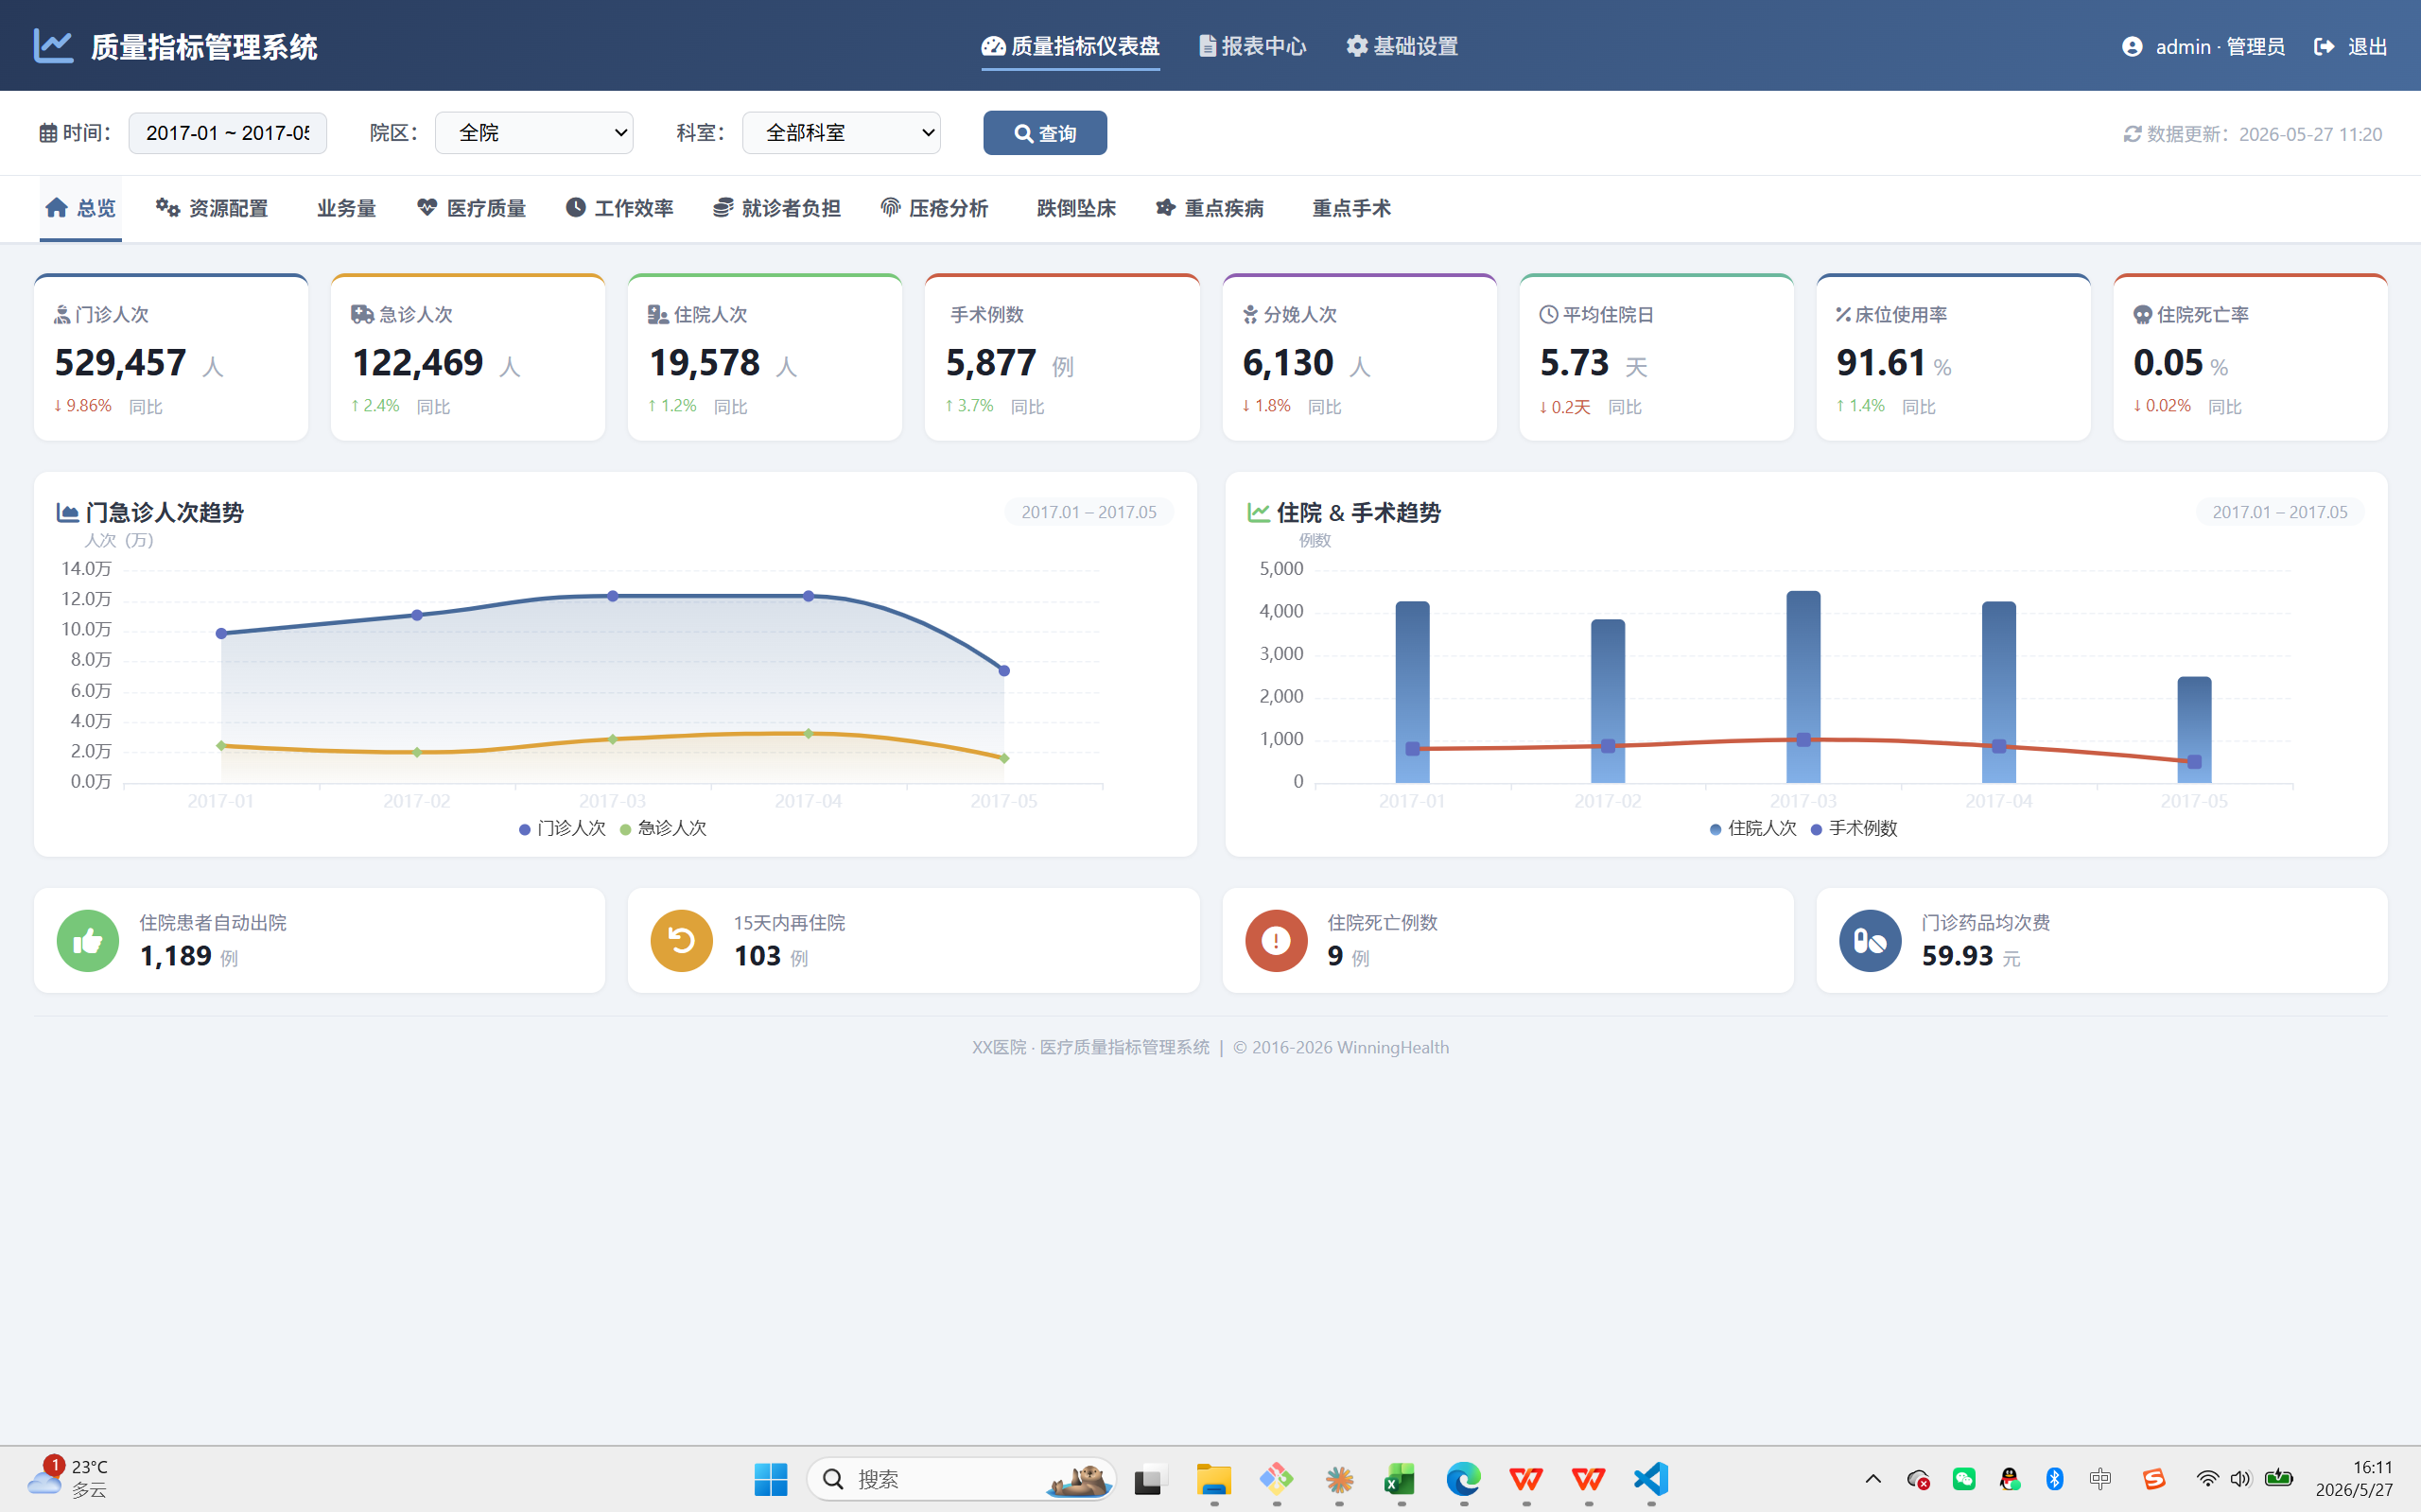The height and width of the screenshot is (1512, 2421).
Task: Open Visual Studio Code from taskbar
Action: (1651, 1479)
